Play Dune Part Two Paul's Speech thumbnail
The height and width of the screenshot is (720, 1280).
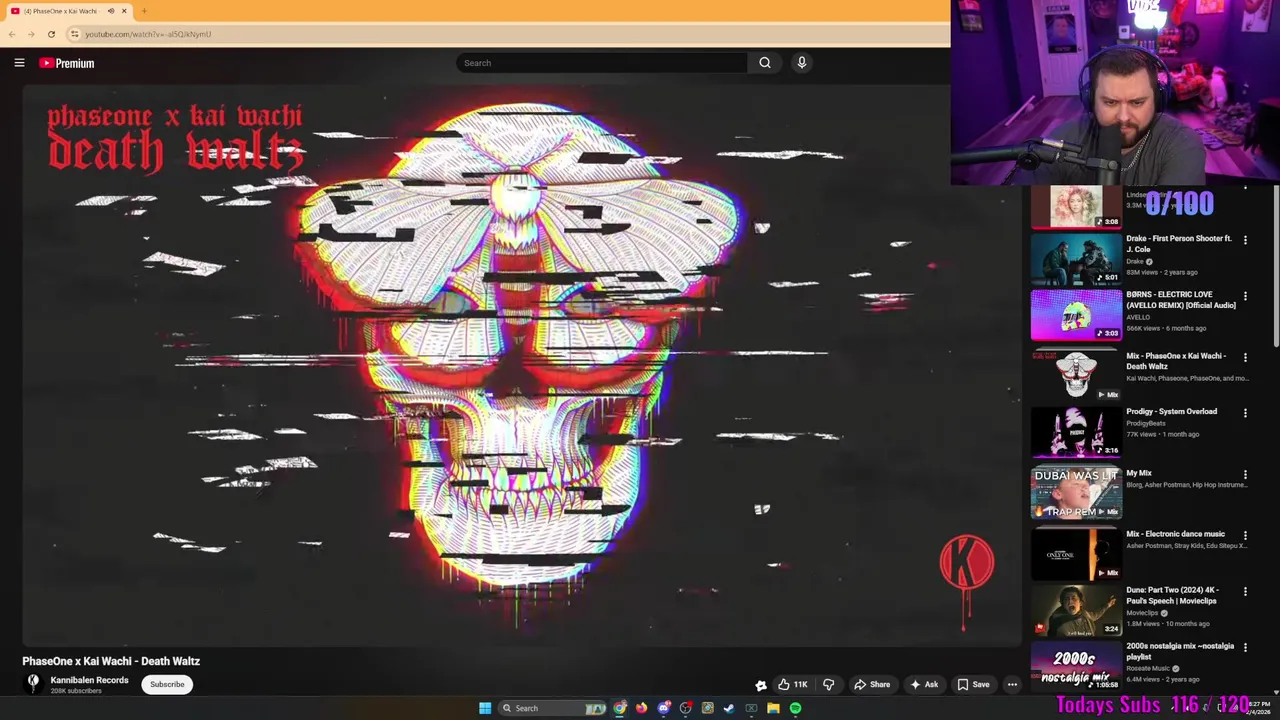tap(1076, 610)
